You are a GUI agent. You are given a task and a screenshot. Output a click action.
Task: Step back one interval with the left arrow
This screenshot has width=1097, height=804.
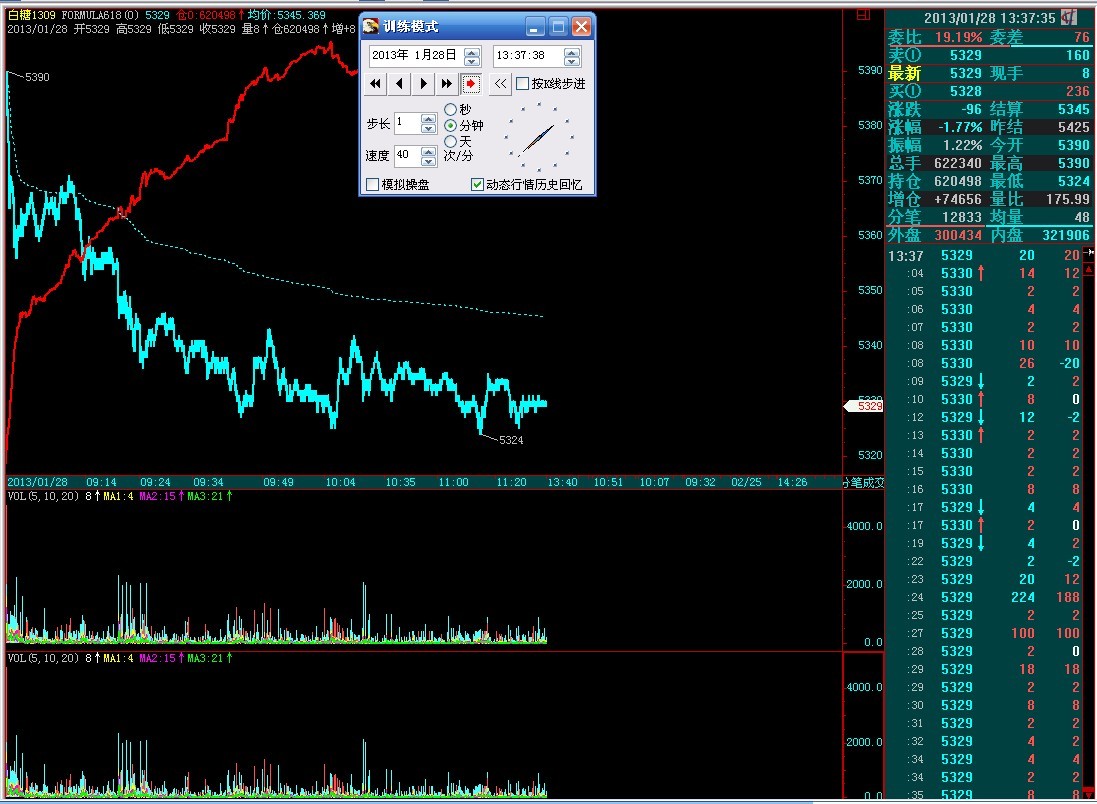point(399,84)
